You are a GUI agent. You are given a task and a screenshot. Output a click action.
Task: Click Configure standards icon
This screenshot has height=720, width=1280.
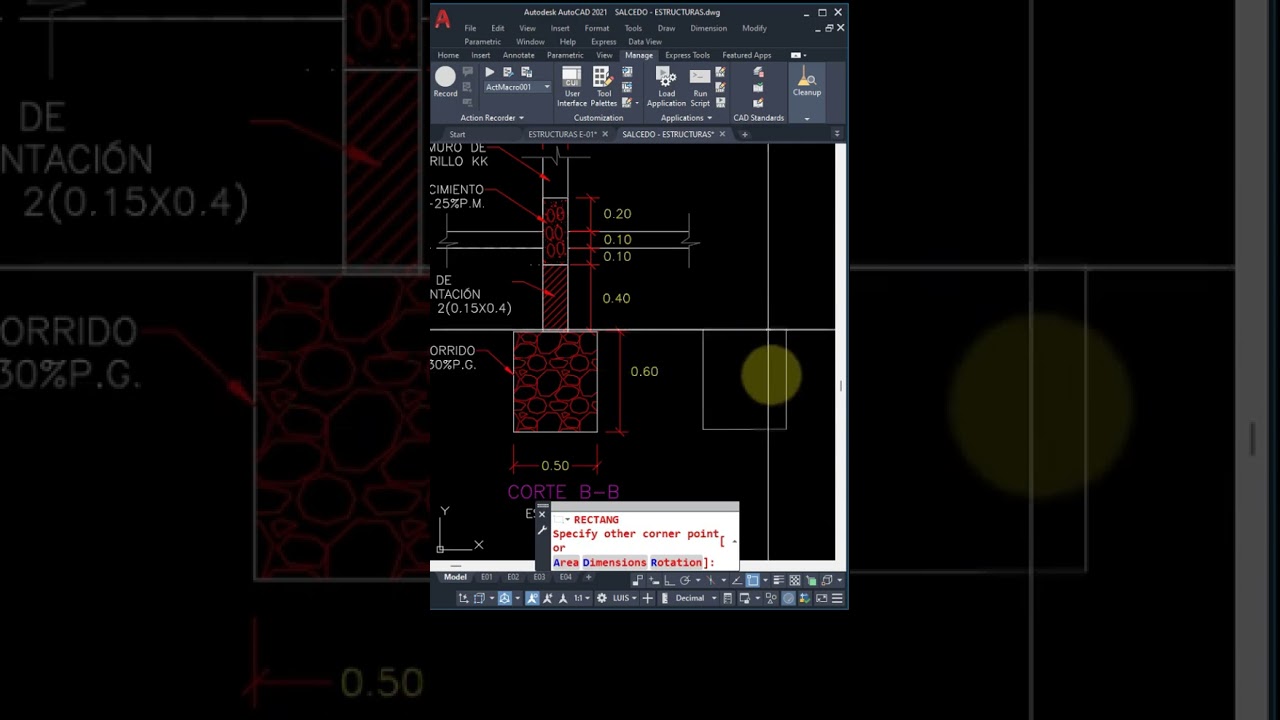click(x=758, y=102)
